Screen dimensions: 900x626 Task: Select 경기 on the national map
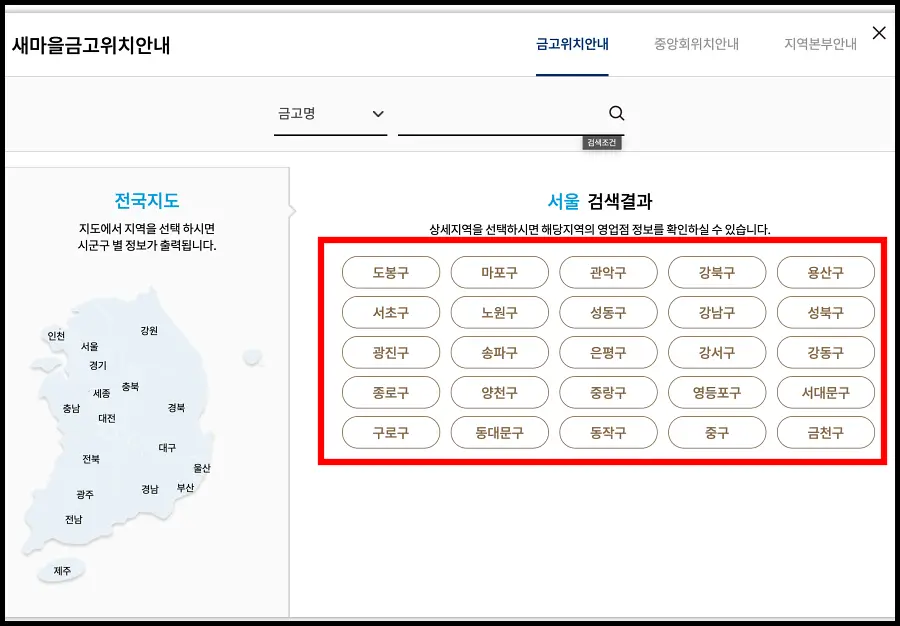click(x=98, y=366)
